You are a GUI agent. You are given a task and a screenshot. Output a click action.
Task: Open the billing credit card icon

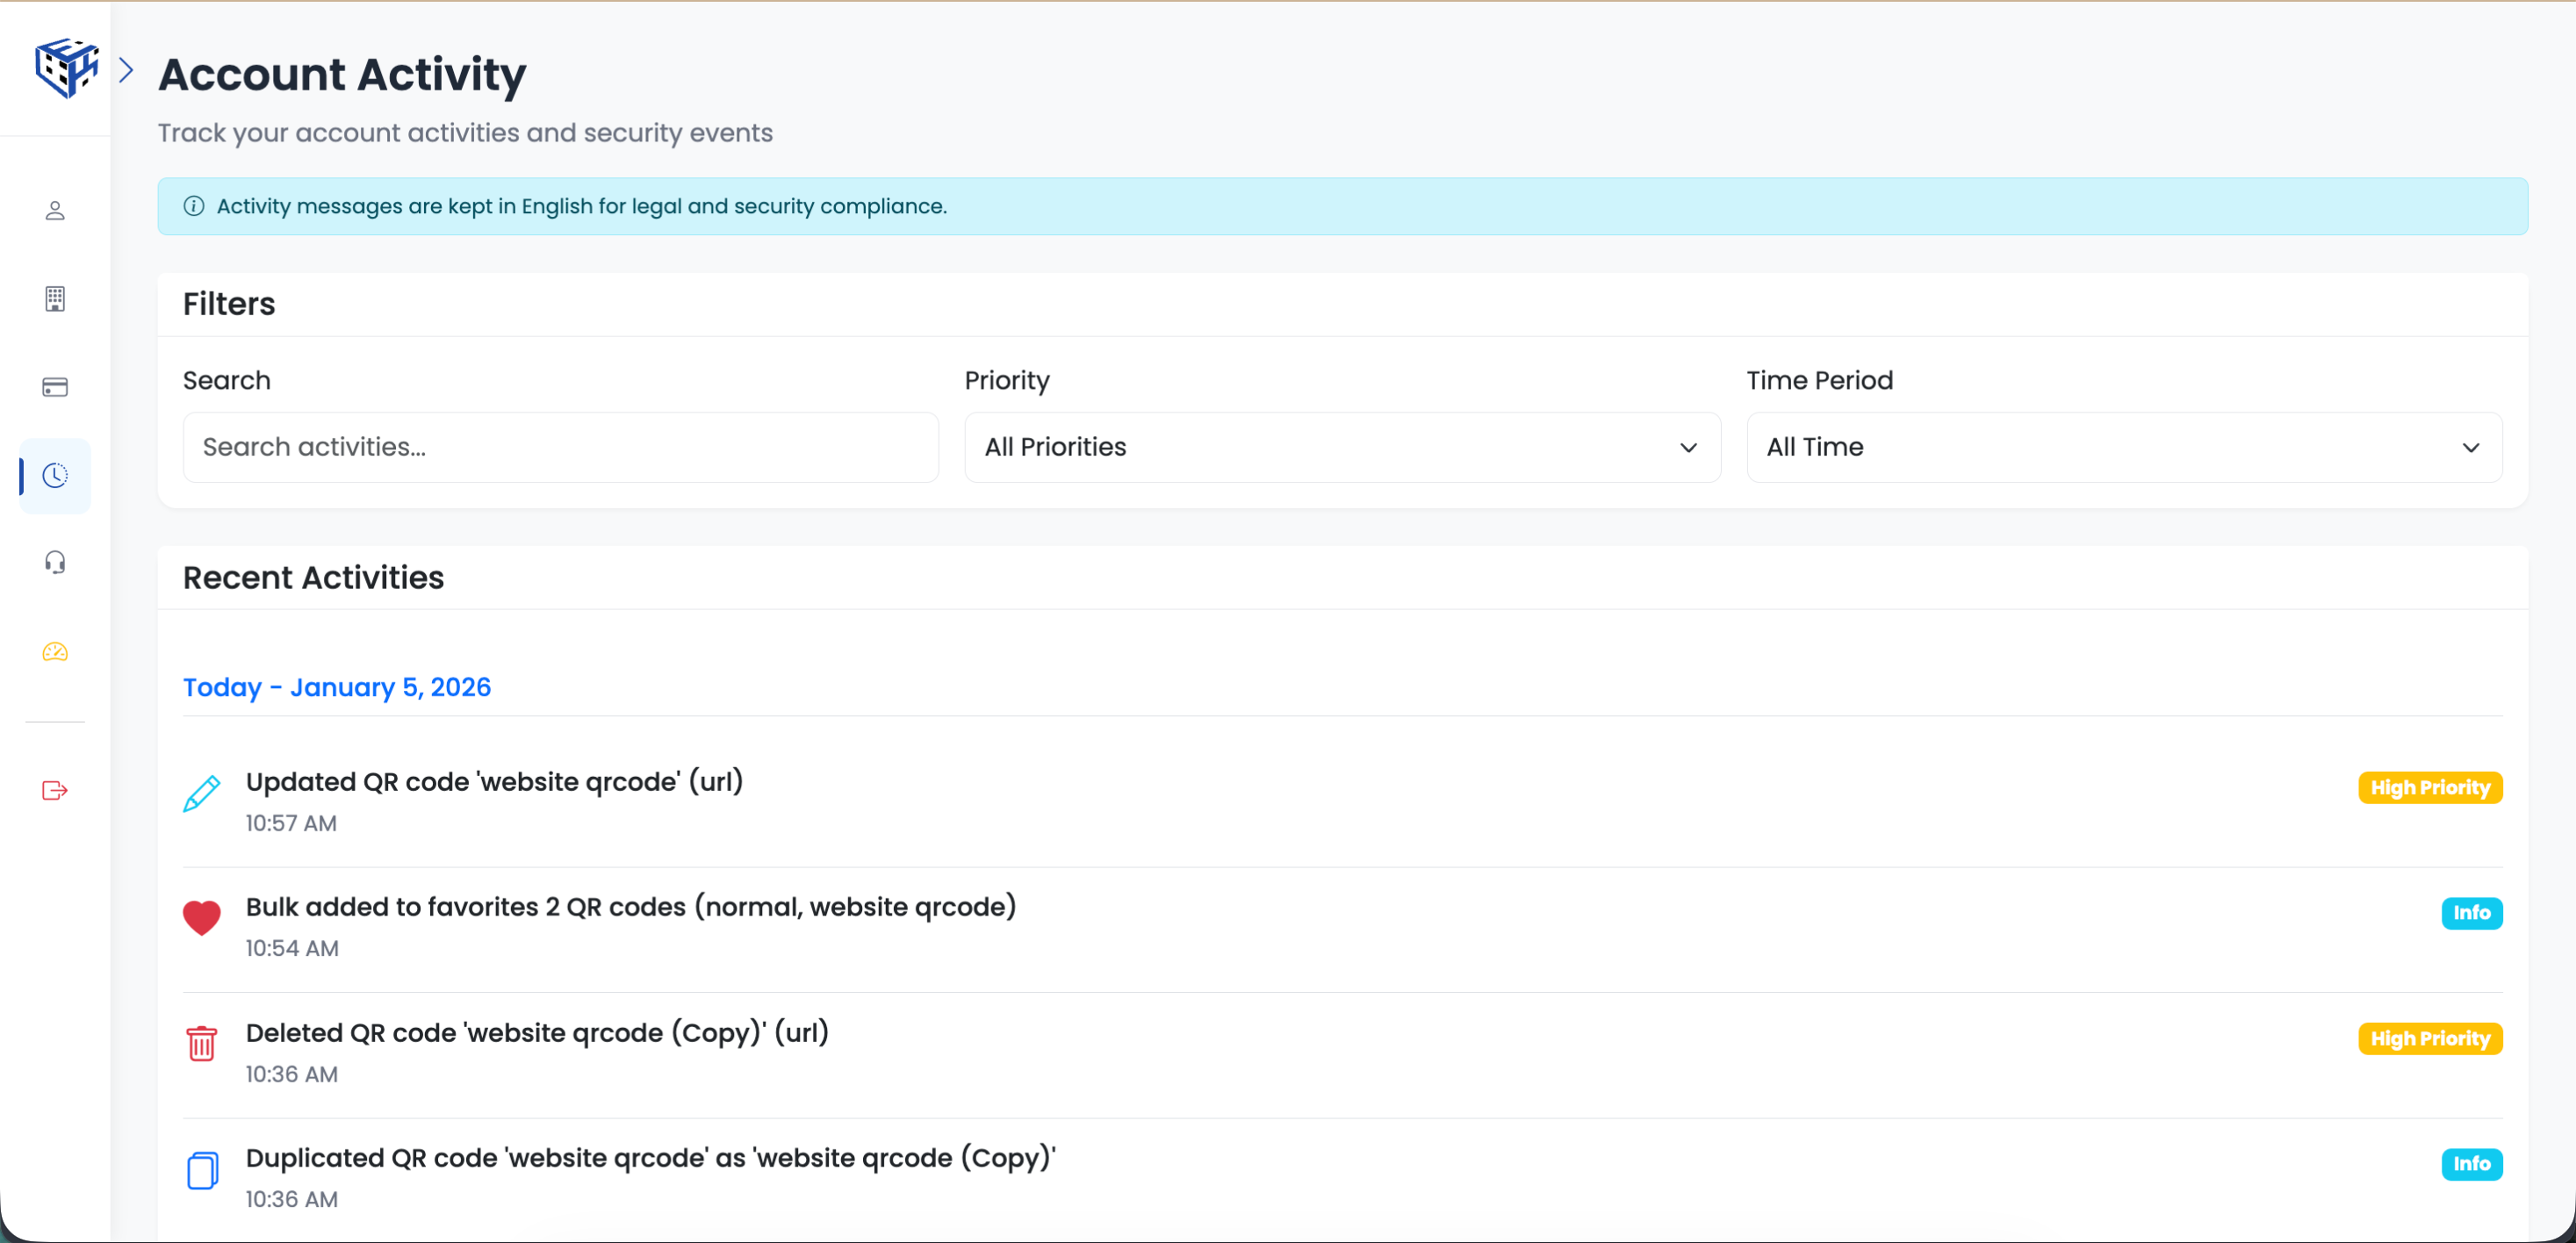(55, 387)
